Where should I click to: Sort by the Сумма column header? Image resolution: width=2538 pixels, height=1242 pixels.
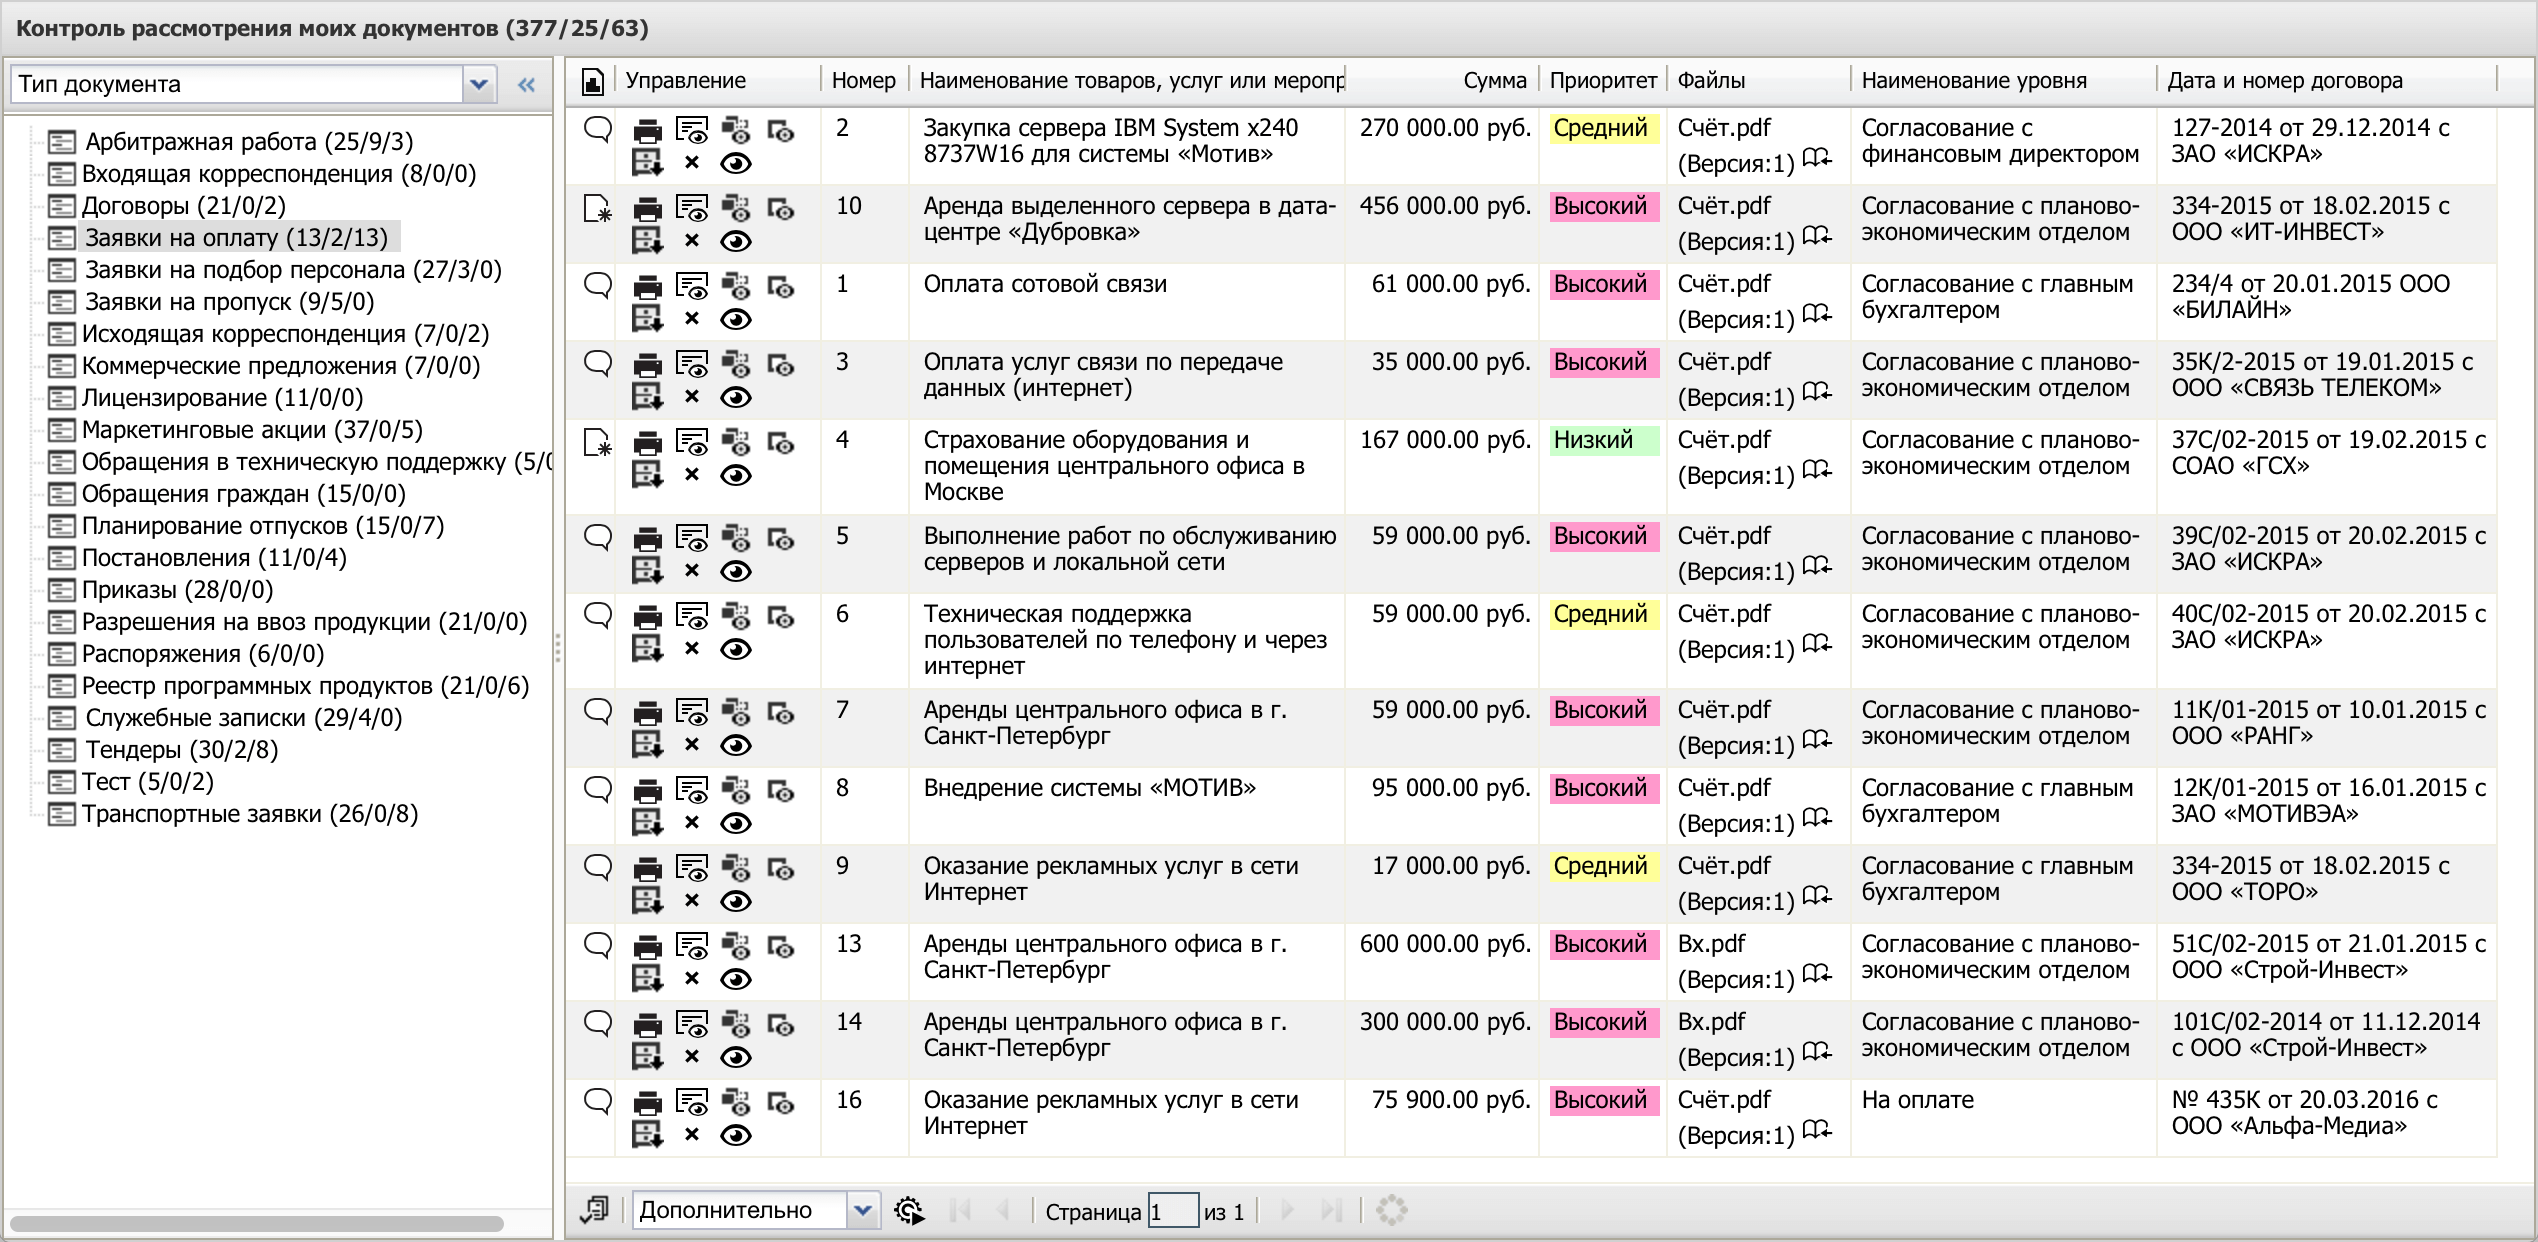(x=1494, y=81)
